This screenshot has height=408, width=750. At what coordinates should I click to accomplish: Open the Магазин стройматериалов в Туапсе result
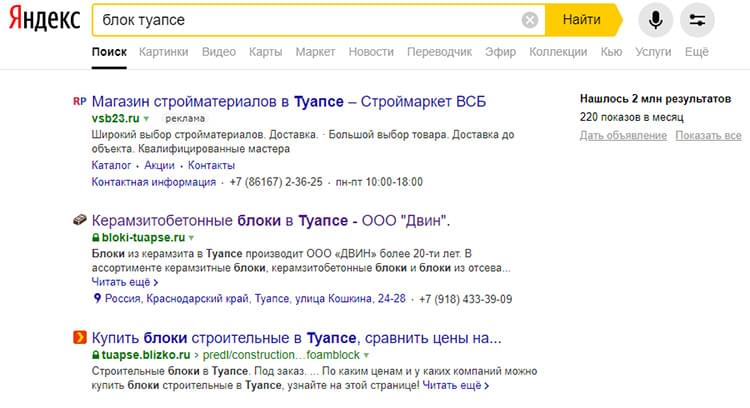pos(289,101)
